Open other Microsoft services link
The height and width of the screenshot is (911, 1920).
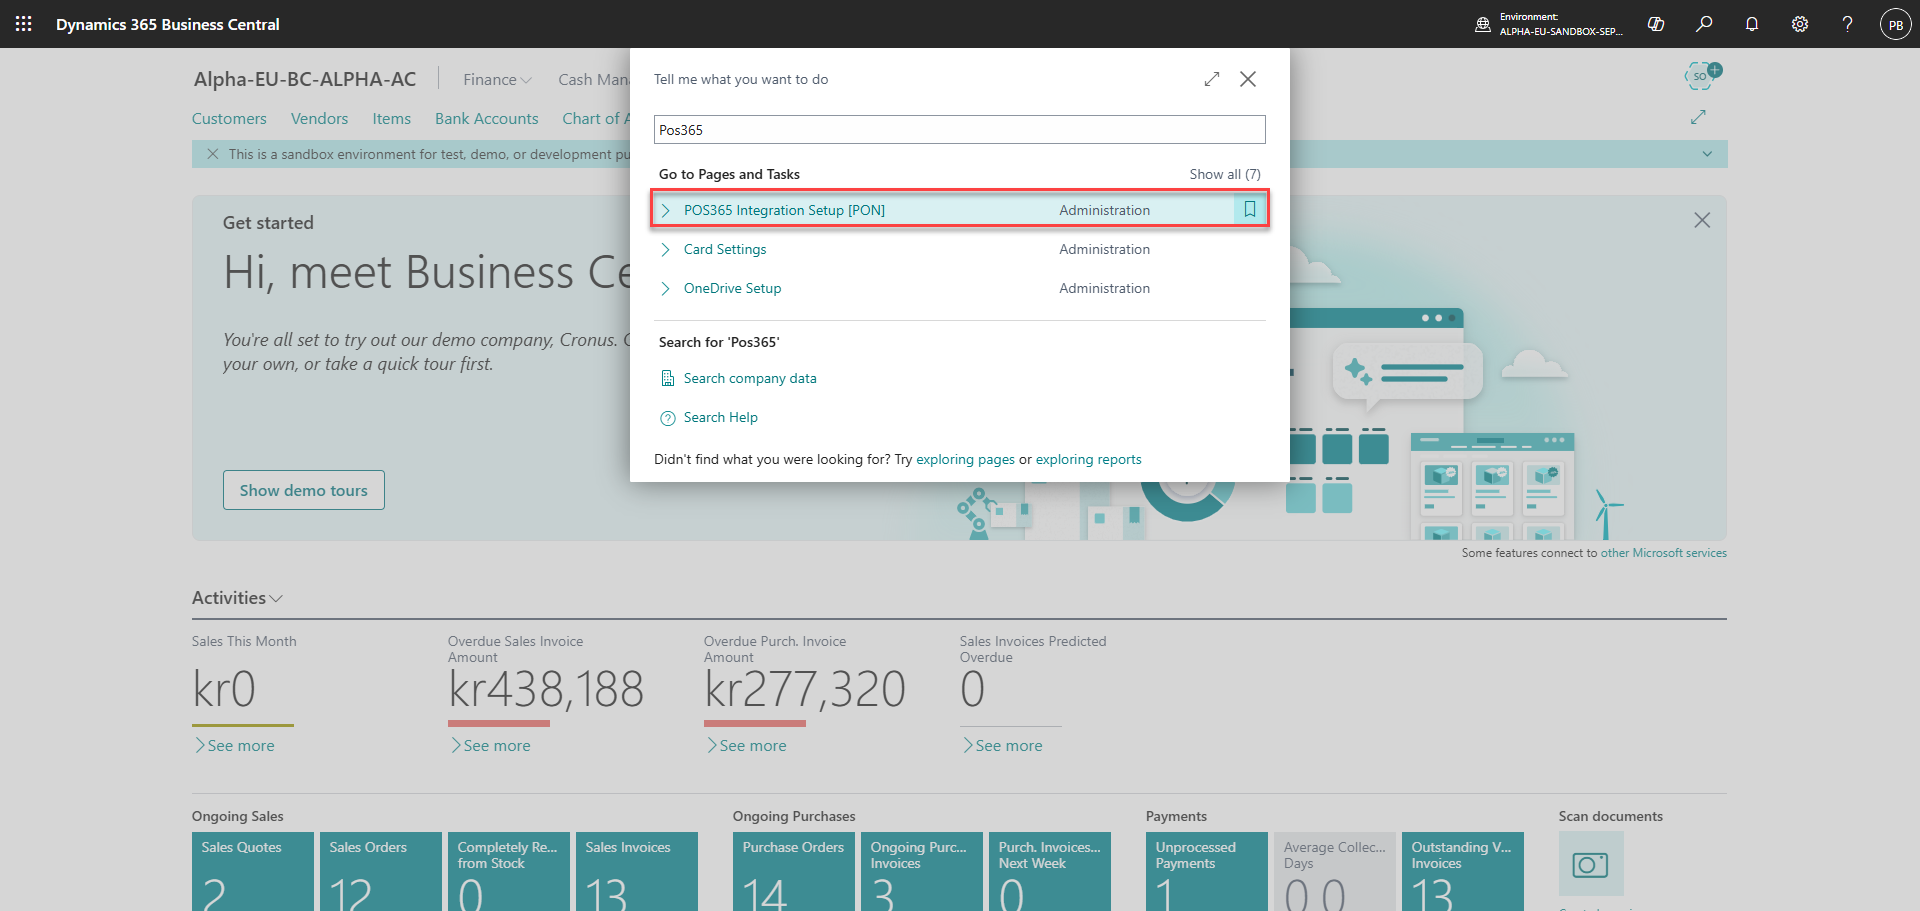click(1664, 553)
